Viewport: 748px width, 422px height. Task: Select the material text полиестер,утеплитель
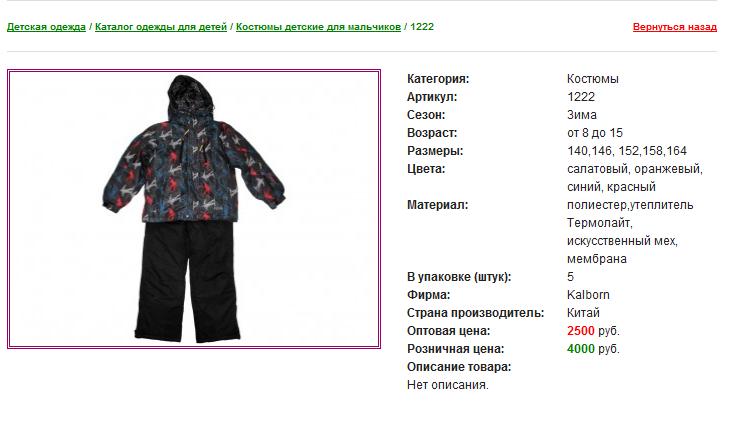[x=630, y=205]
